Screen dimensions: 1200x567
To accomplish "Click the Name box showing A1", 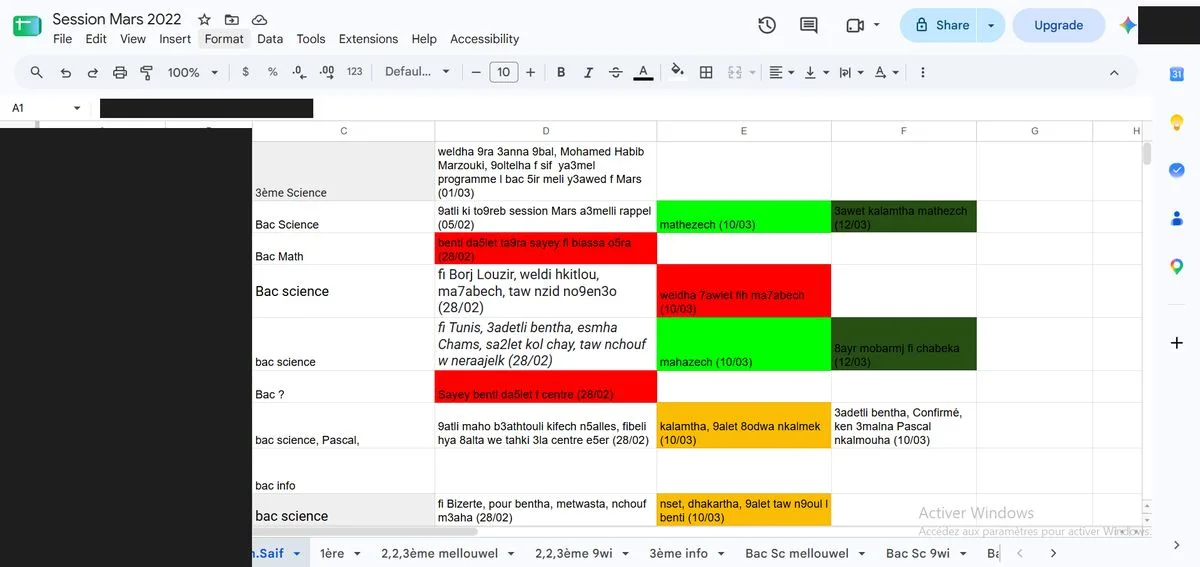I will point(35,108).
